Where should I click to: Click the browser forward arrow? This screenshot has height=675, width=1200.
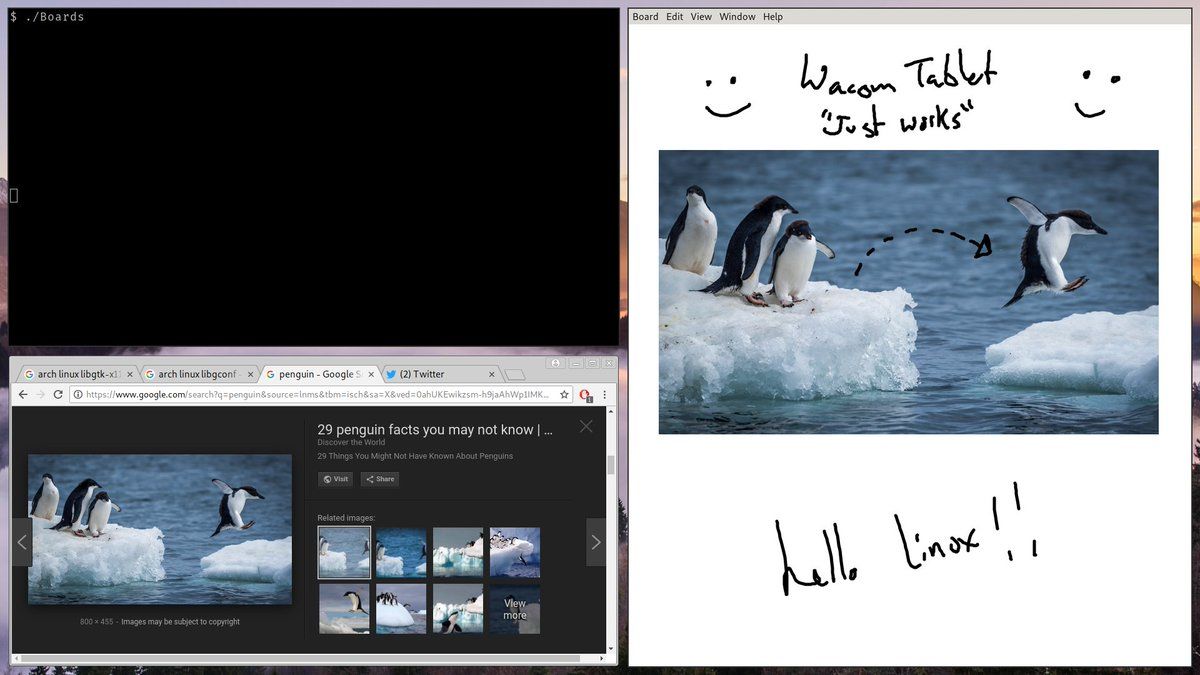coord(41,395)
